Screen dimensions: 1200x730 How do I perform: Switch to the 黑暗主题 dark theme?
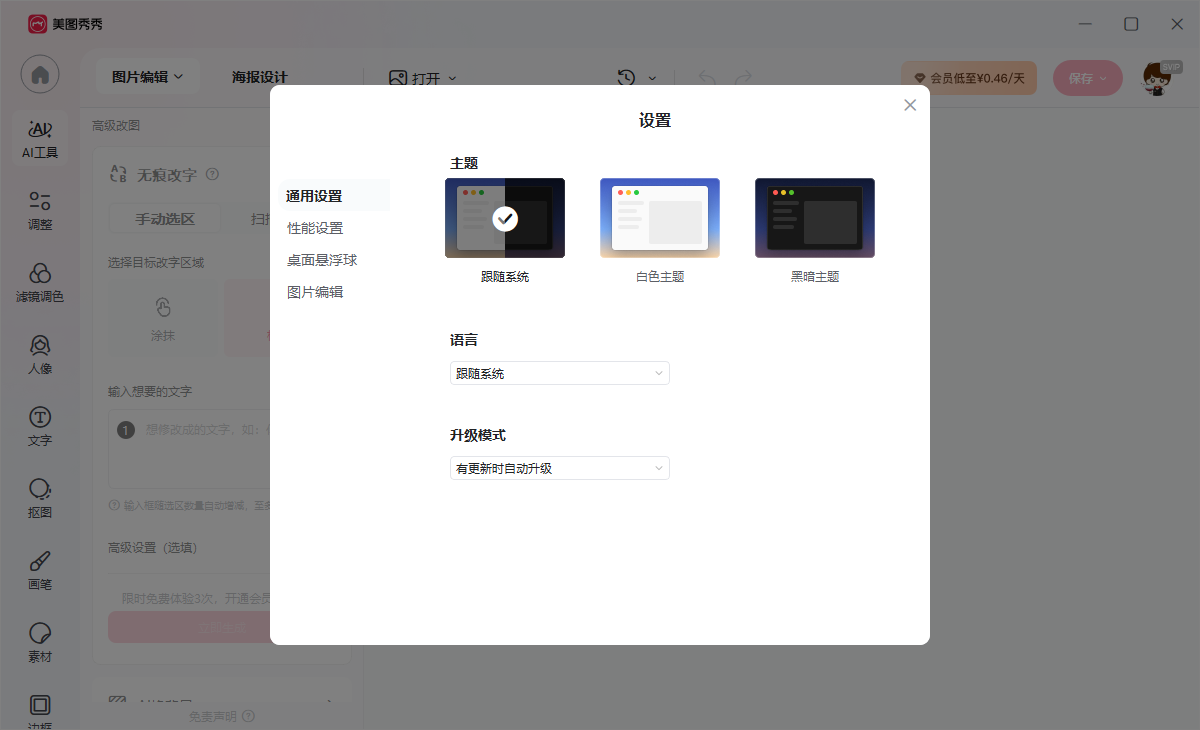(x=815, y=218)
